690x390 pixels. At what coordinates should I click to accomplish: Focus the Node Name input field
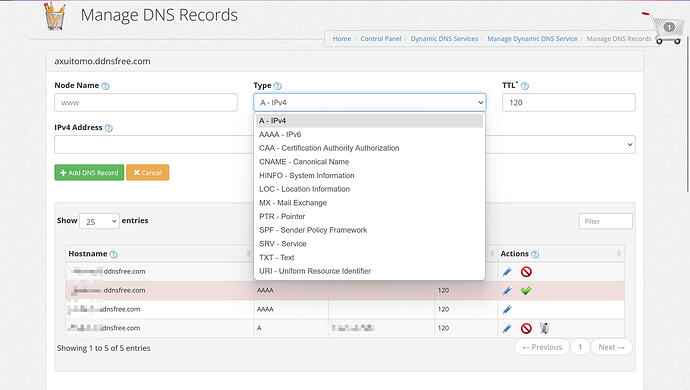click(x=146, y=103)
